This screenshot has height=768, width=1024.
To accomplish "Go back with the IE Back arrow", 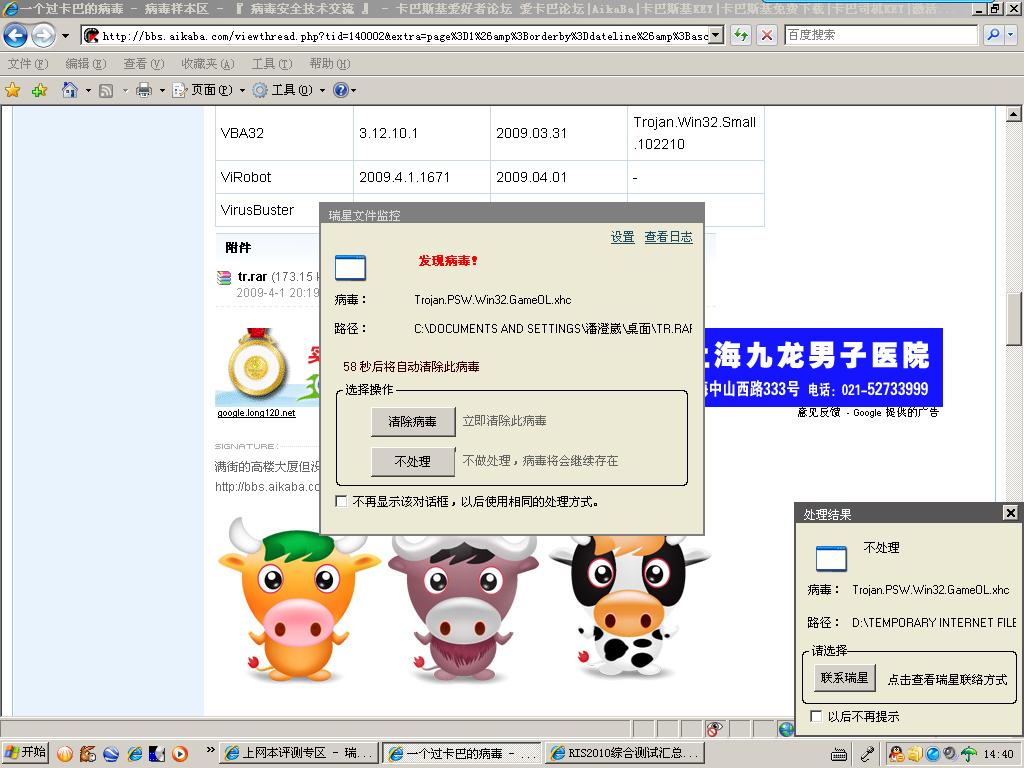I will [x=15, y=35].
